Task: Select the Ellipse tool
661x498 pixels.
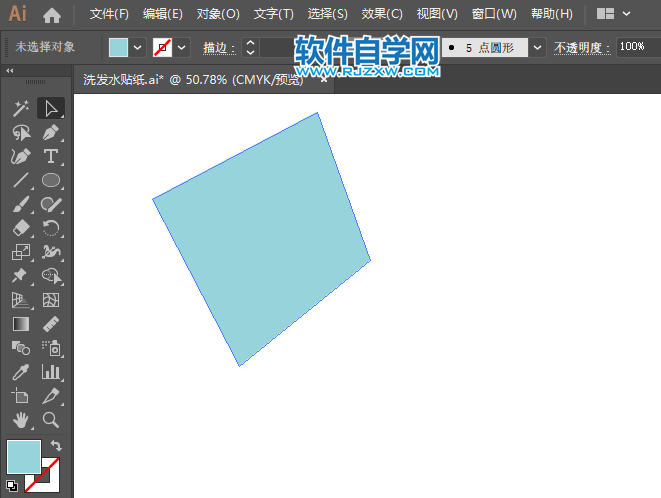Action: (51, 180)
